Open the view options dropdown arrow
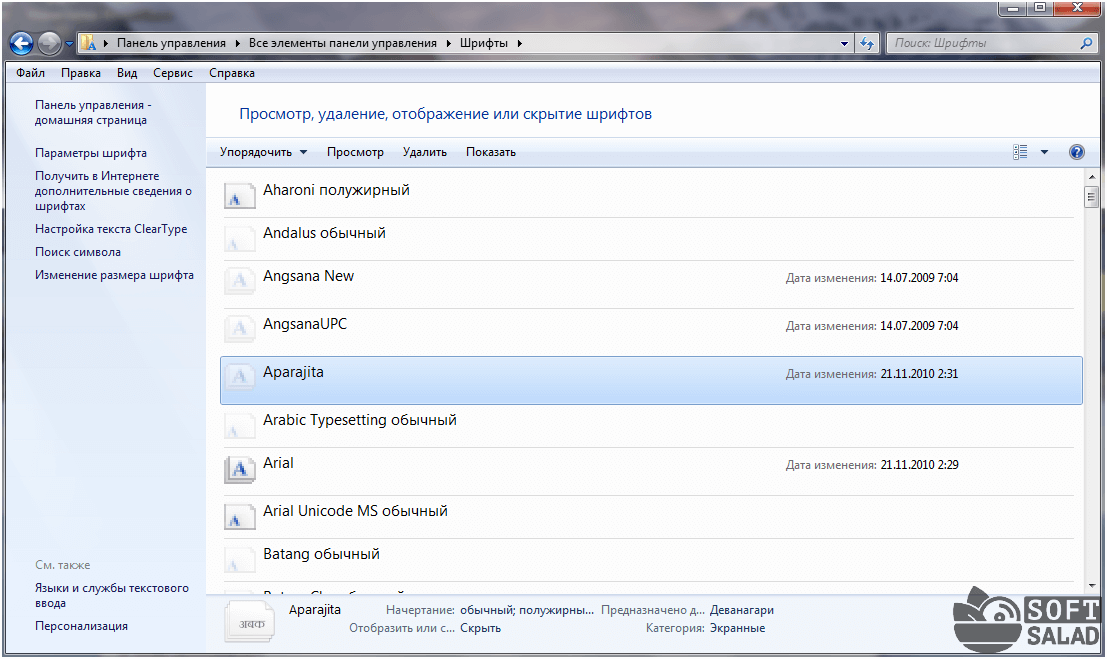Image resolution: width=1107 pixels, height=659 pixels. pos(1044,152)
